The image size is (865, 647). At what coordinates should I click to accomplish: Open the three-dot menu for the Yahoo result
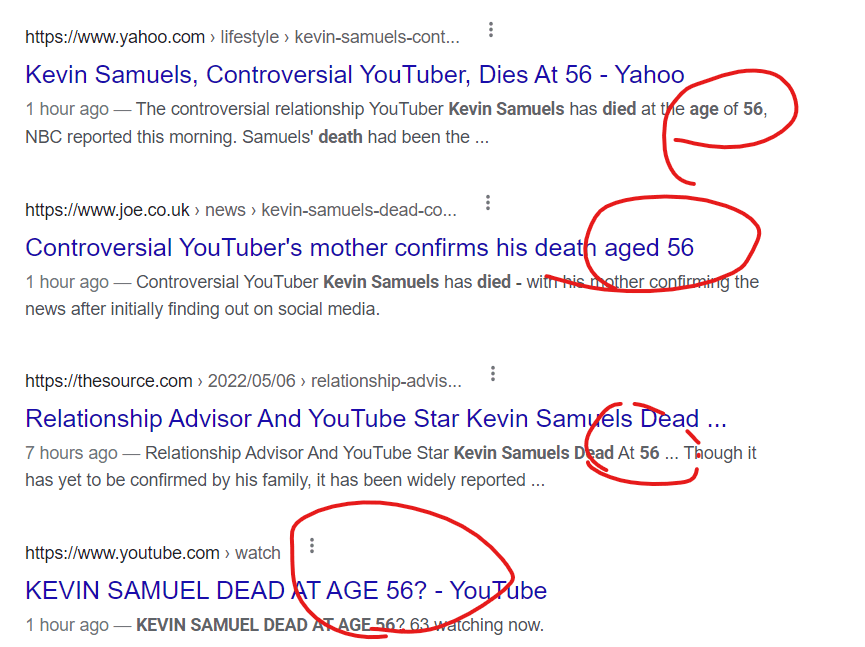coord(490,30)
